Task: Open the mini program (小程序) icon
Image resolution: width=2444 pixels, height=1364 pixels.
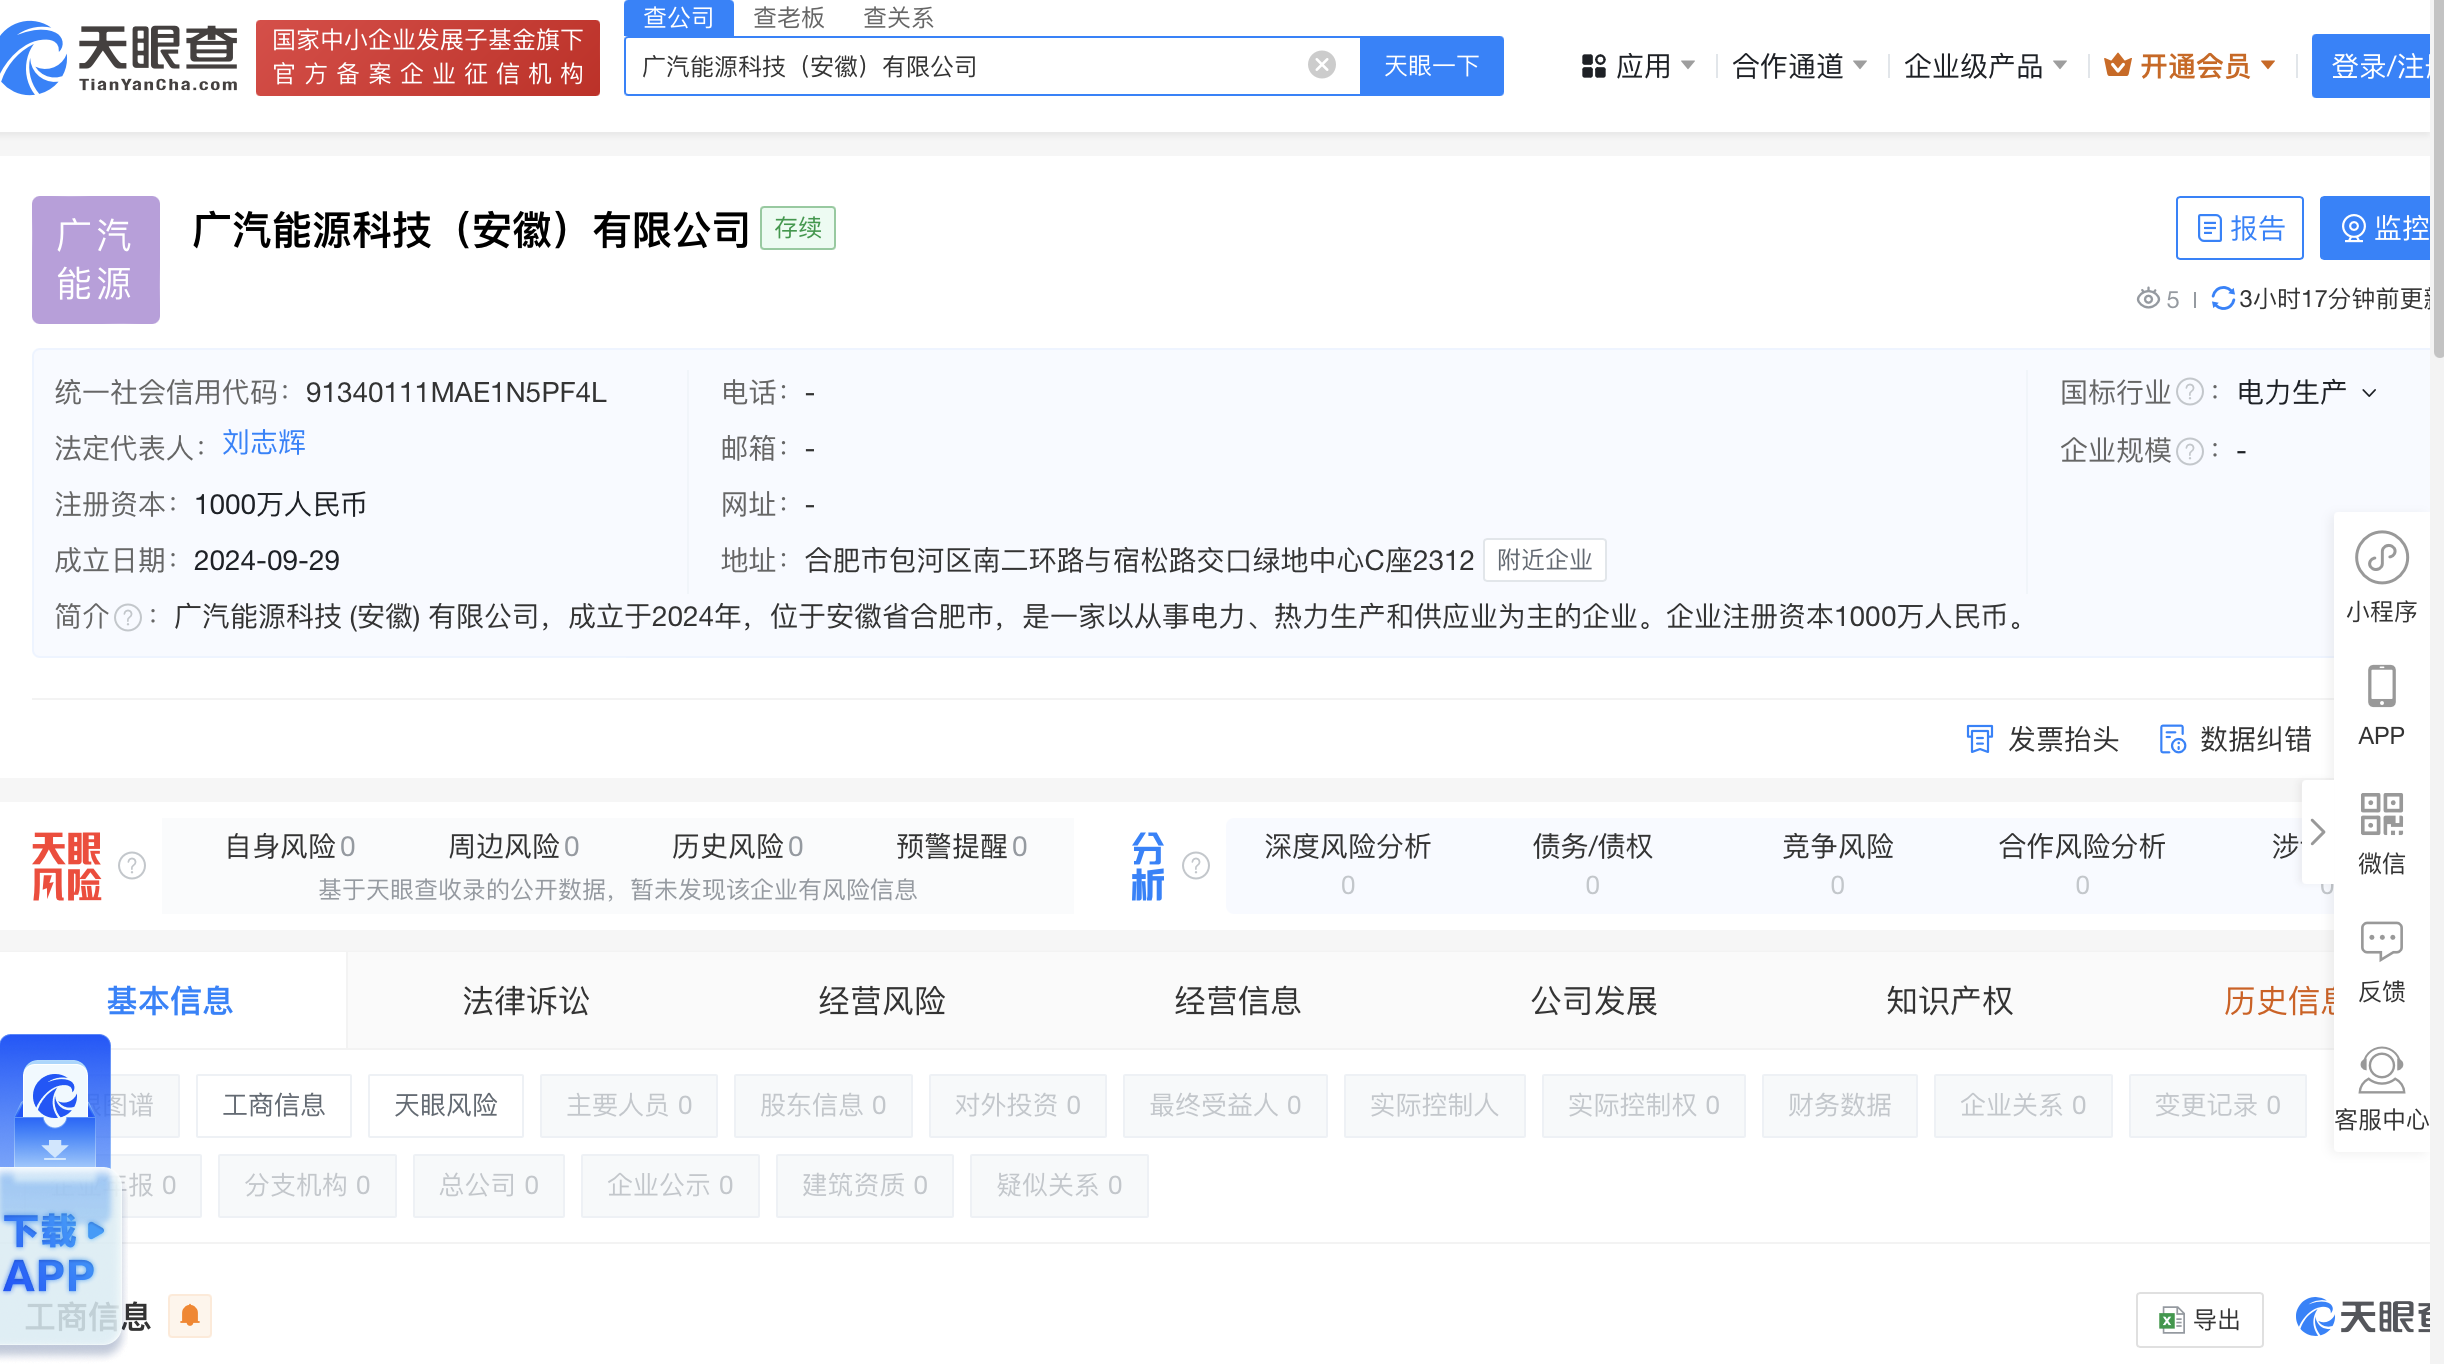Action: click(x=2381, y=558)
